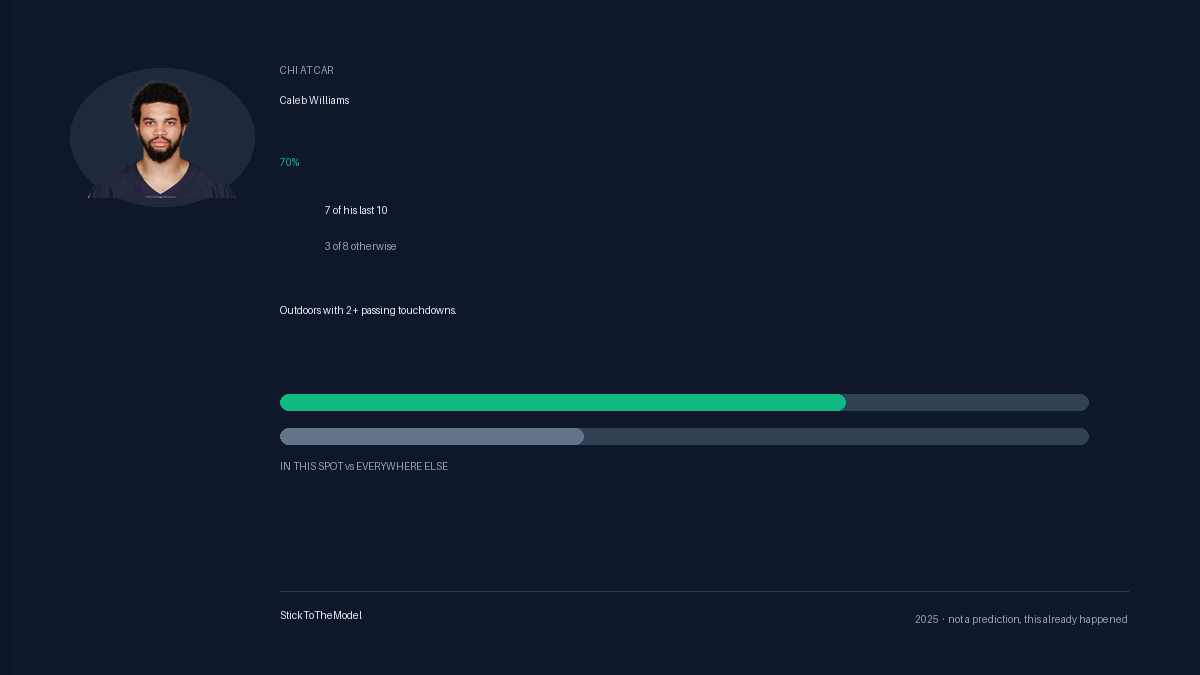Viewport: 1200px width, 675px height.
Task: Click 'IN THIS SPOT vs EVERYWHERE ELSE' caption
Action: pyautogui.click(x=364, y=467)
